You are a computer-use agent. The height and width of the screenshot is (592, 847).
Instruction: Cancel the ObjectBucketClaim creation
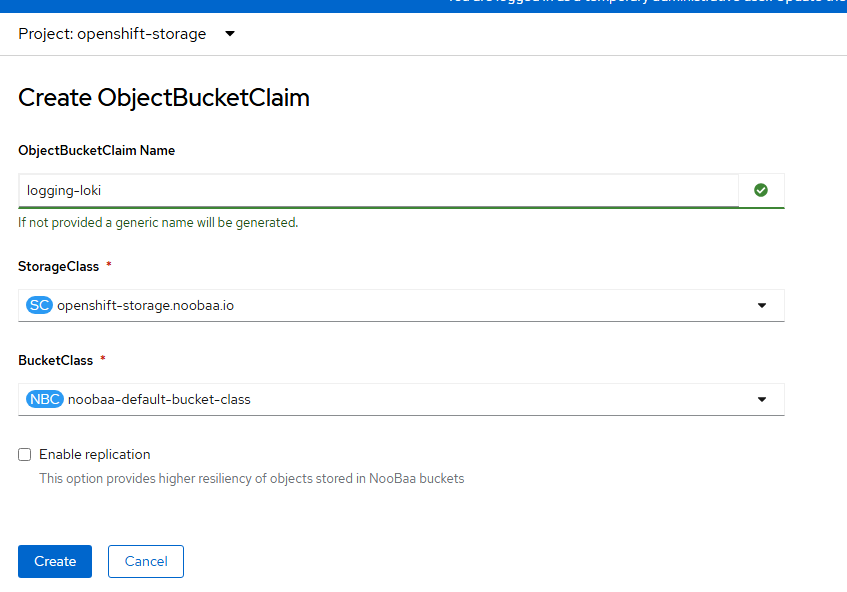pyautogui.click(x=145, y=561)
